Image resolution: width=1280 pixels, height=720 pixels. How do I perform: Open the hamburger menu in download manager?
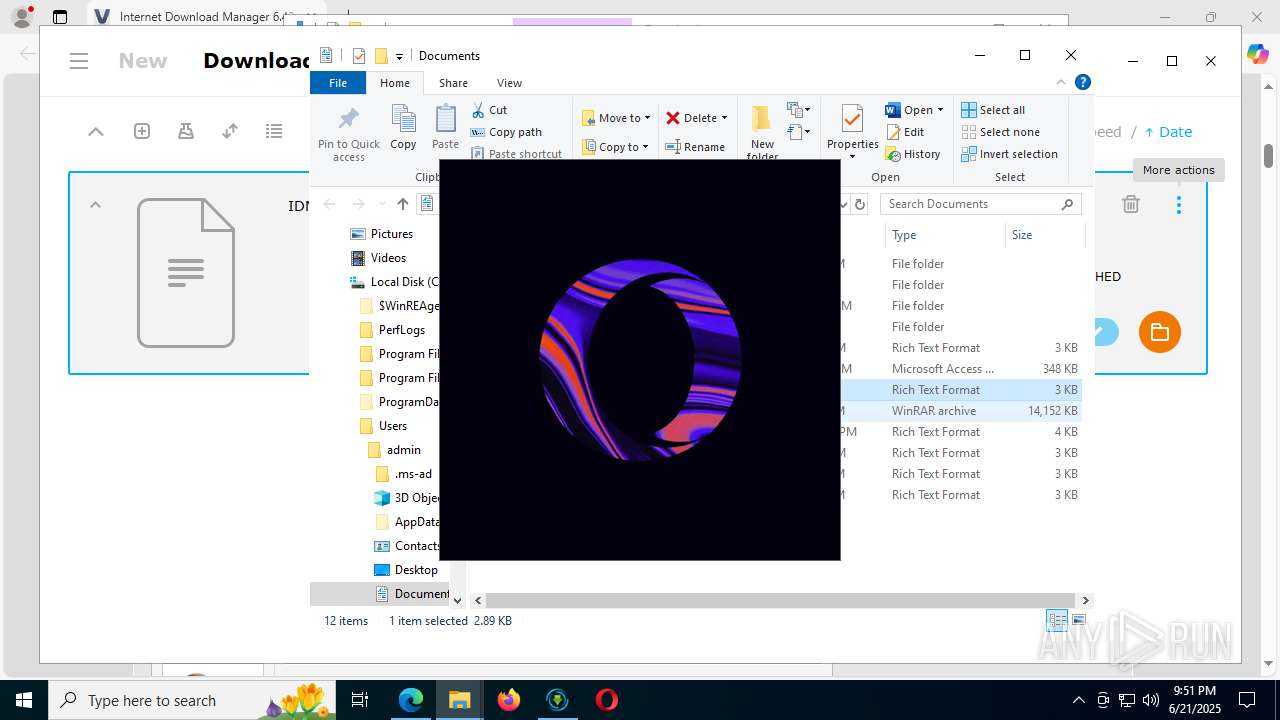pyautogui.click(x=80, y=61)
